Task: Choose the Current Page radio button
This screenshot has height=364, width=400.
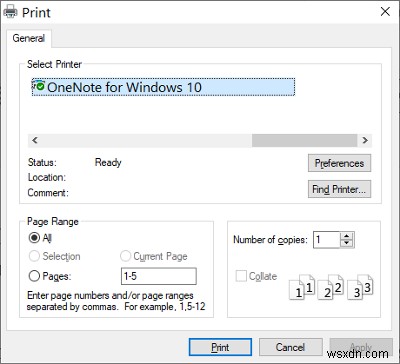Action: (154, 256)
